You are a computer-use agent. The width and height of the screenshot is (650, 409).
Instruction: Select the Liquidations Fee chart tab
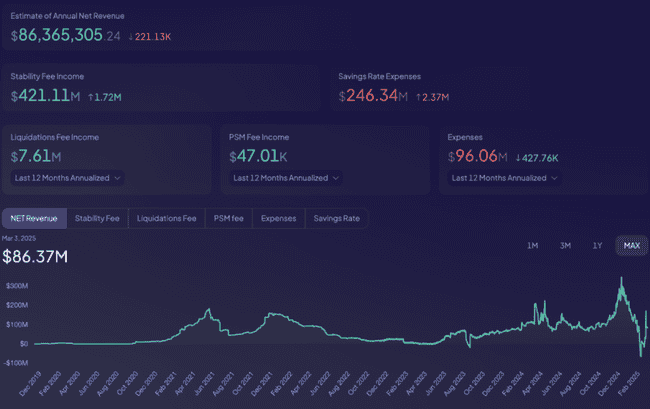pyautogui.click(x=167, y=218)
